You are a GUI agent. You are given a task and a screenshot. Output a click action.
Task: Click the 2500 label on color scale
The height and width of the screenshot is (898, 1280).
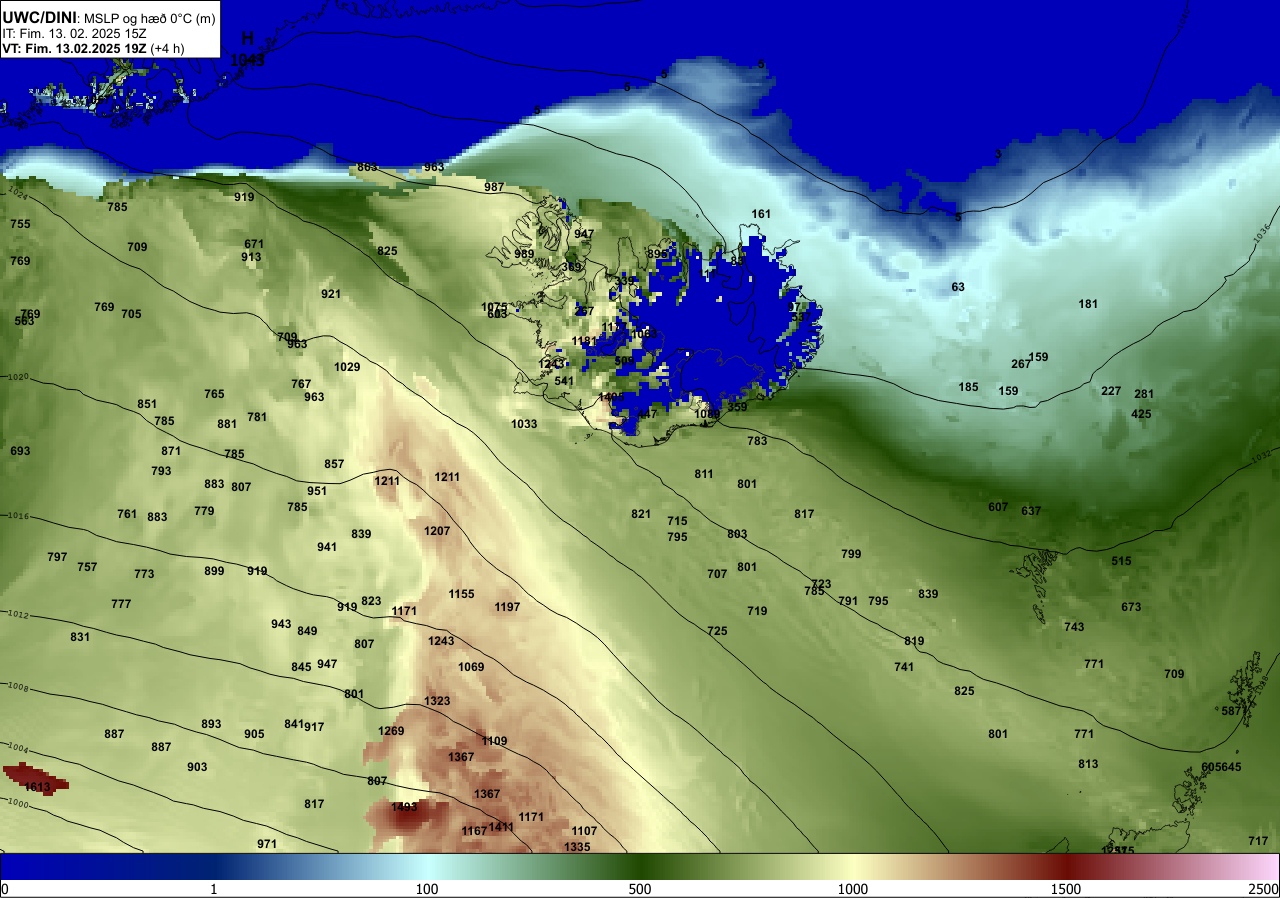point(1264,890)
